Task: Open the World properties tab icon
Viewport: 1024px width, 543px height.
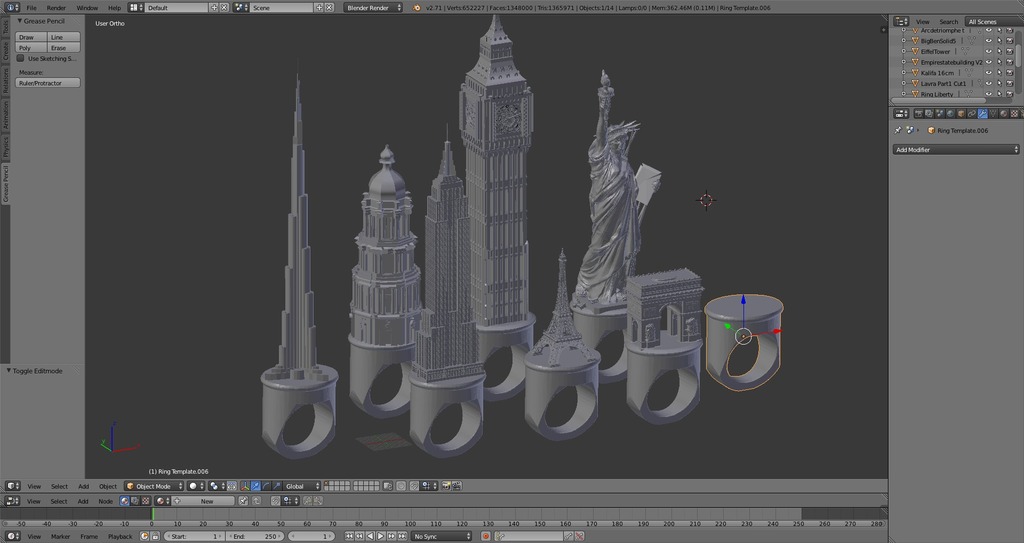Action: tap(950, 114)
